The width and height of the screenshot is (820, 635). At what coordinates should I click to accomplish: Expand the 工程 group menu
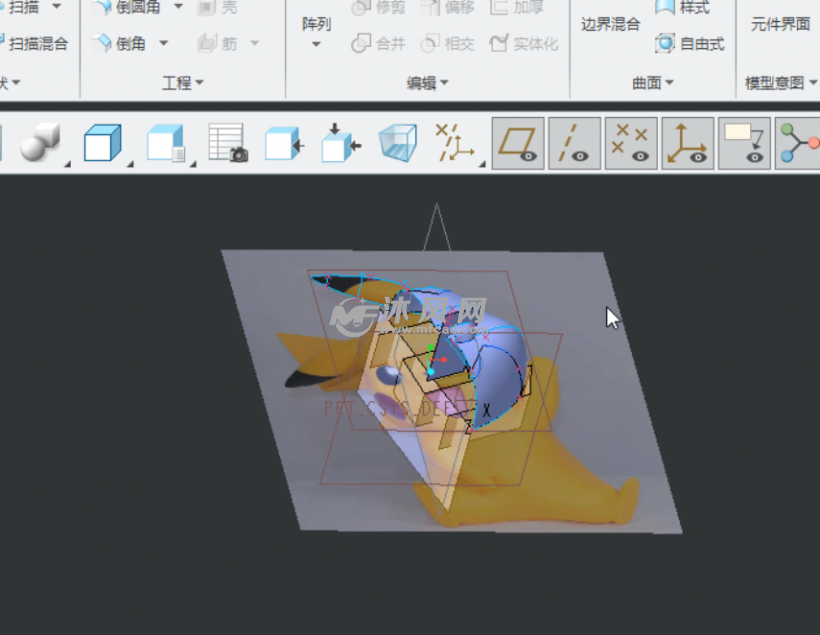[x=183, y=83]
